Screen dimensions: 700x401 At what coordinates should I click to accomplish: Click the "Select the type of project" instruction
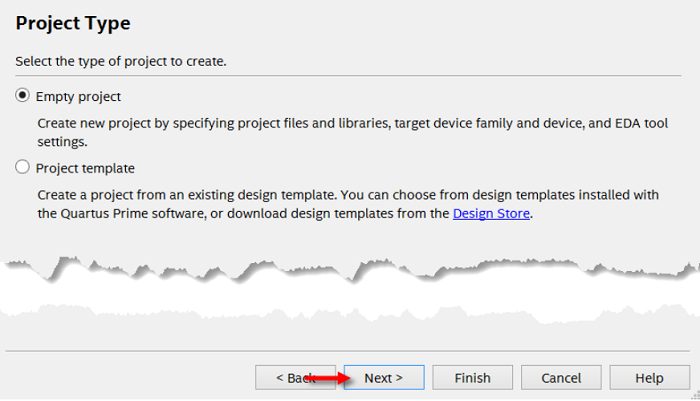click(x=121, y=62)
